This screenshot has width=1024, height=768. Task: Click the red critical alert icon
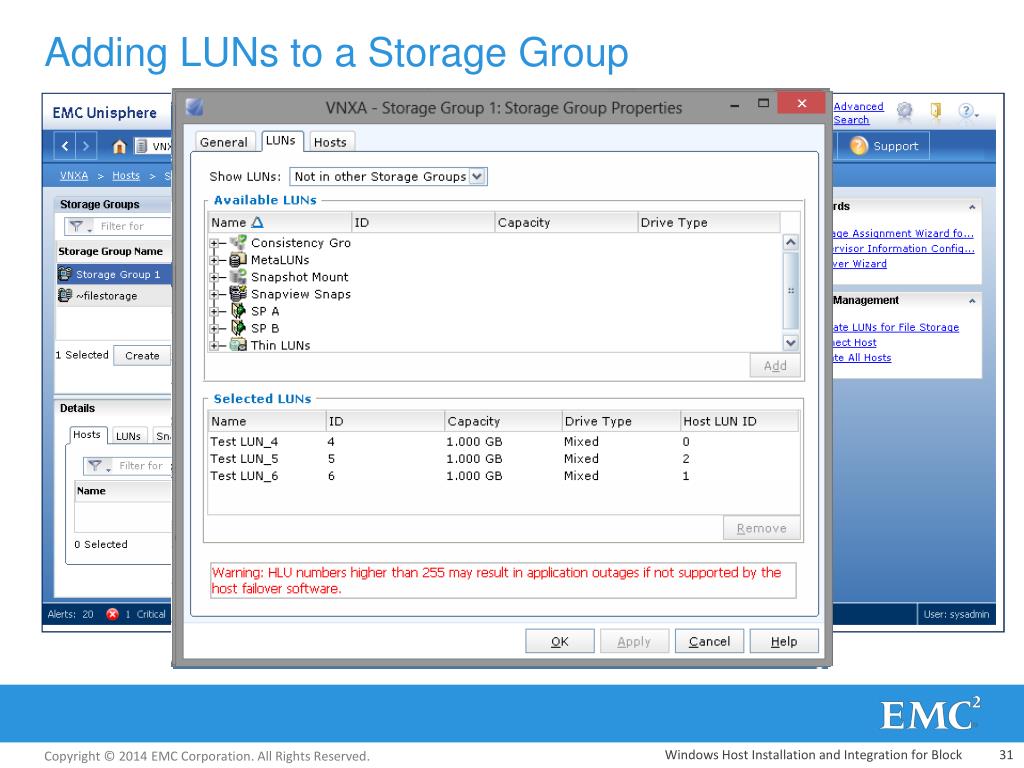click(x=112, y=614)
